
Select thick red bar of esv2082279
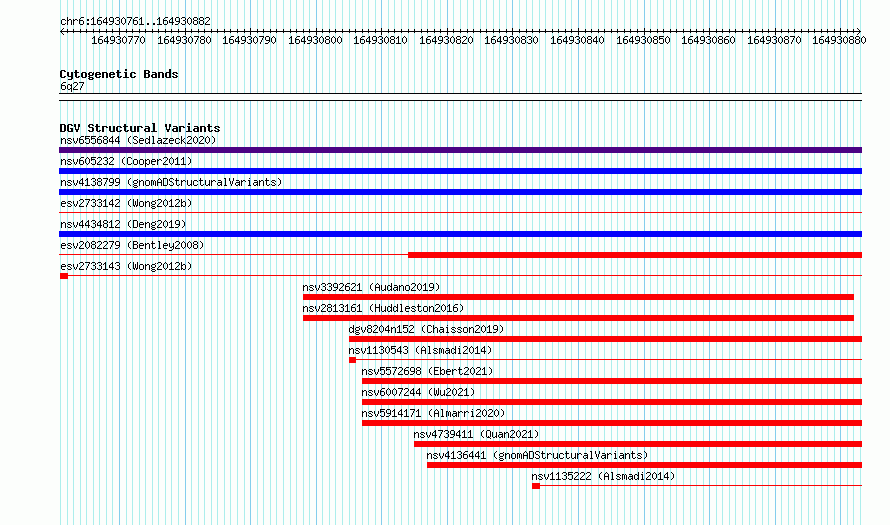(x=635, y=255)
